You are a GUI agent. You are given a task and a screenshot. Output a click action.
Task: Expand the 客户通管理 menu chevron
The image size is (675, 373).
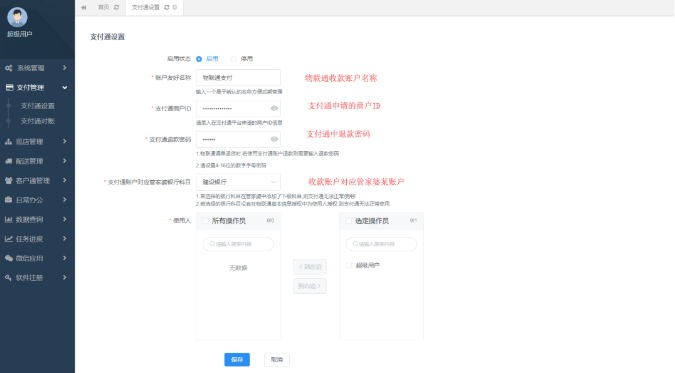pyautogui.click(x=65, y=180)
